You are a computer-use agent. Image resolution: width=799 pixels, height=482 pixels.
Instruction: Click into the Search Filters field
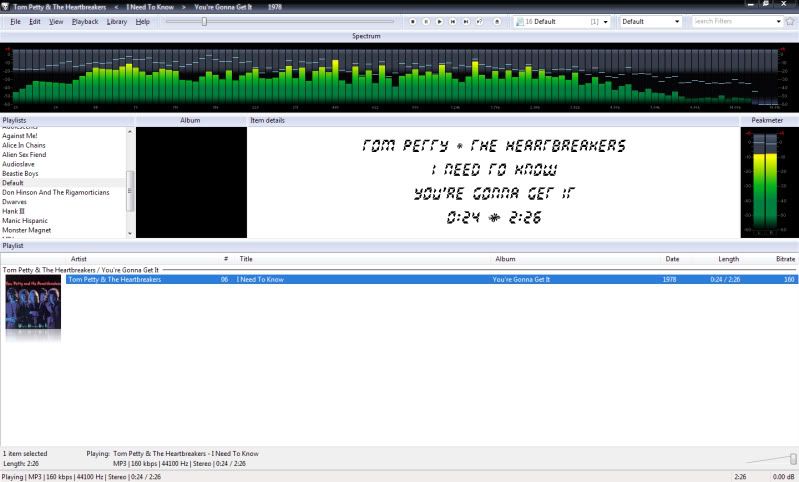pyautogui.click(x=733, y=21)
